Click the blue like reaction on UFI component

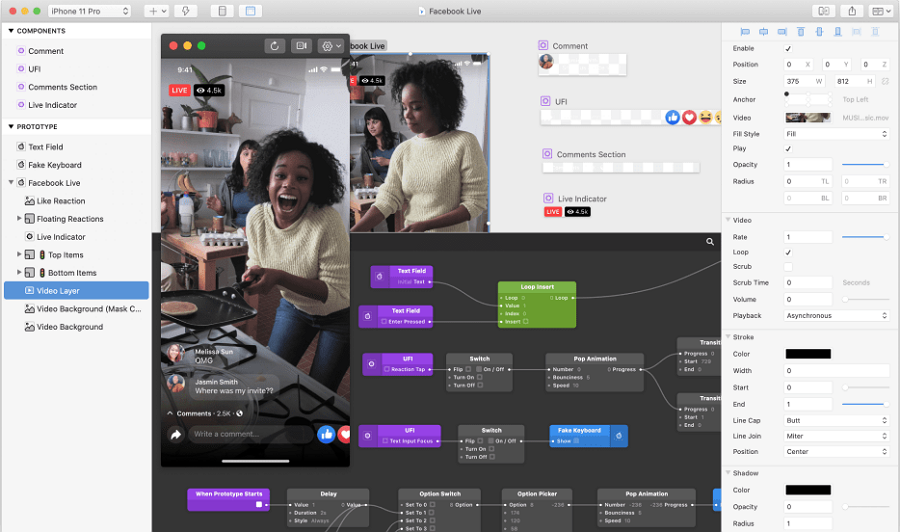pyautogui.click(x=673, y=117)
